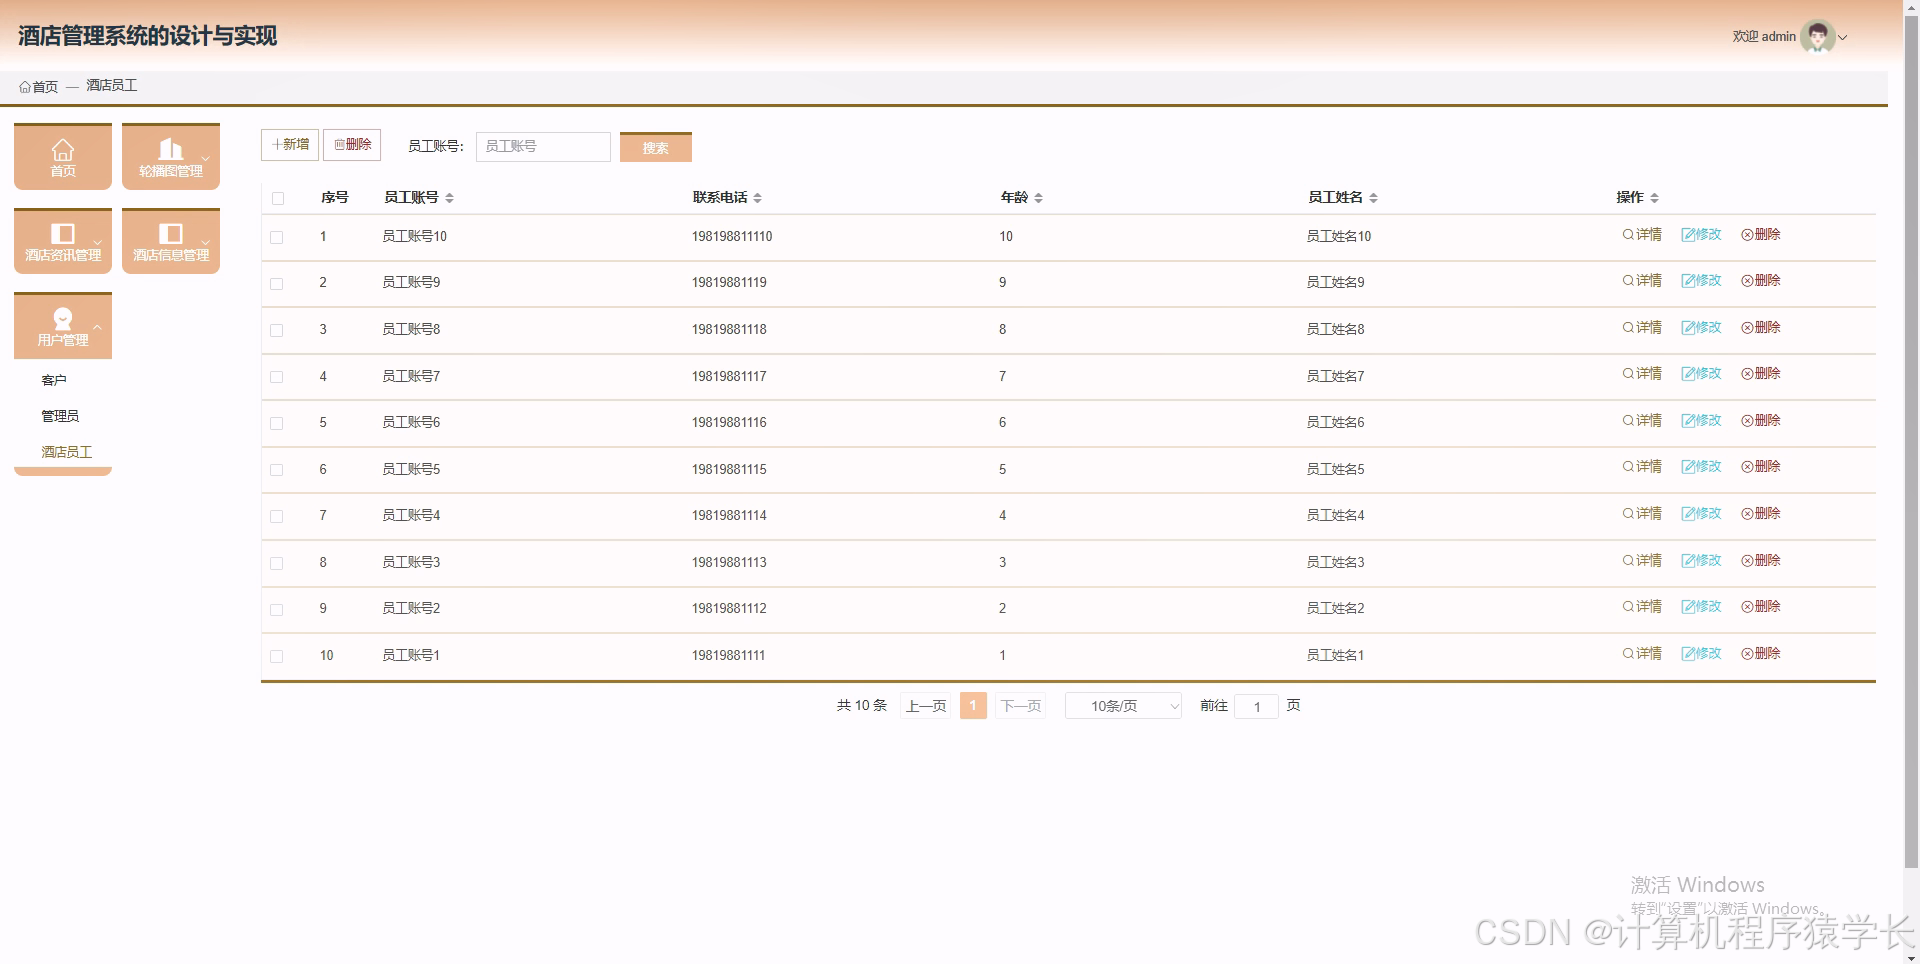Sort by 联系电话 column
The image size is (1920, 964).
coord(758,198)
